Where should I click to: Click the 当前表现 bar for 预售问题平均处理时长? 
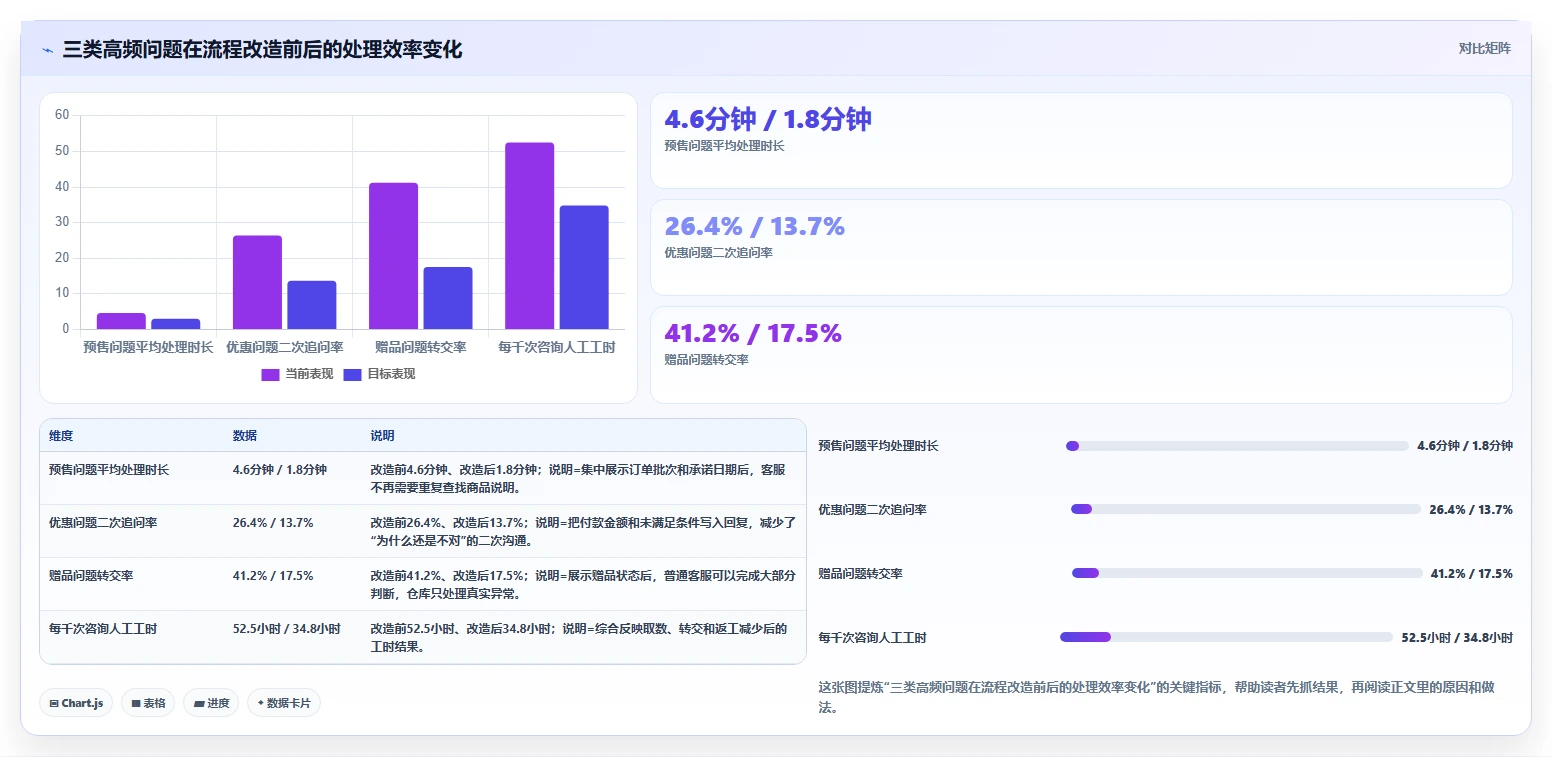click(121, 321)
